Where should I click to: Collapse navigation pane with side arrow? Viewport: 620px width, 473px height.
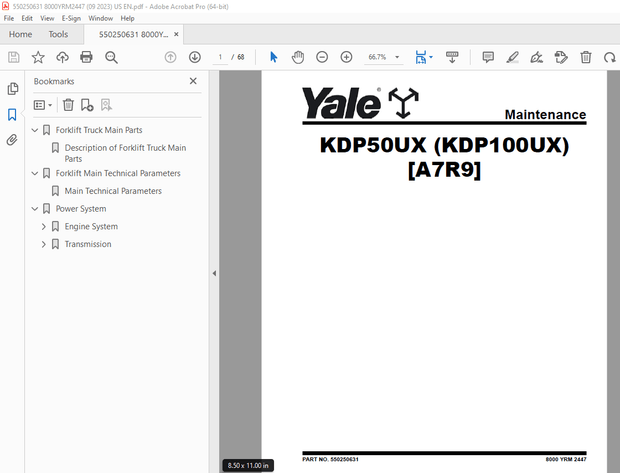click(214, 273)
